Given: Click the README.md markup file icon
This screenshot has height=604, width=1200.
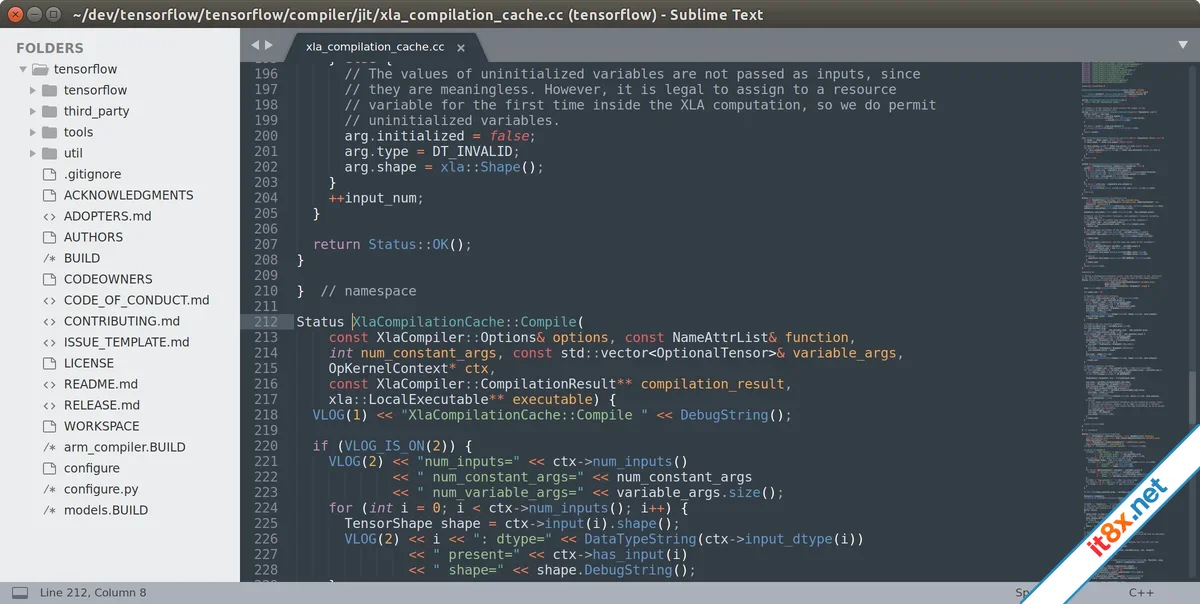Looking at the screenshot, I should pyautogui.click(x=49, y=384).
